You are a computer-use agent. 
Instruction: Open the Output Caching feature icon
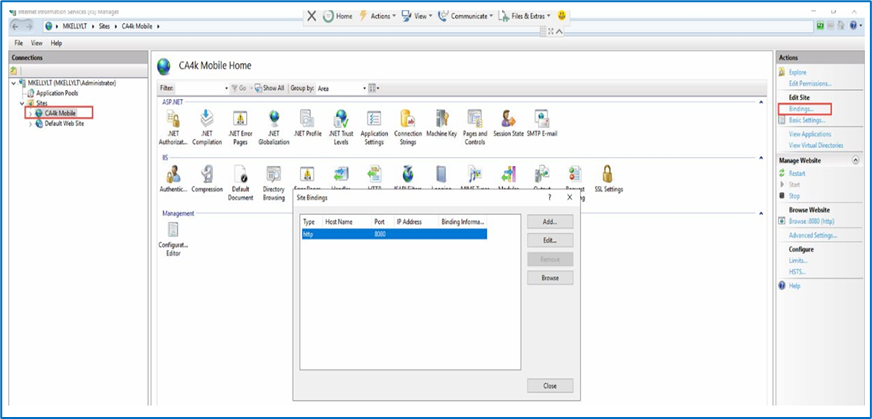(542, 174)
